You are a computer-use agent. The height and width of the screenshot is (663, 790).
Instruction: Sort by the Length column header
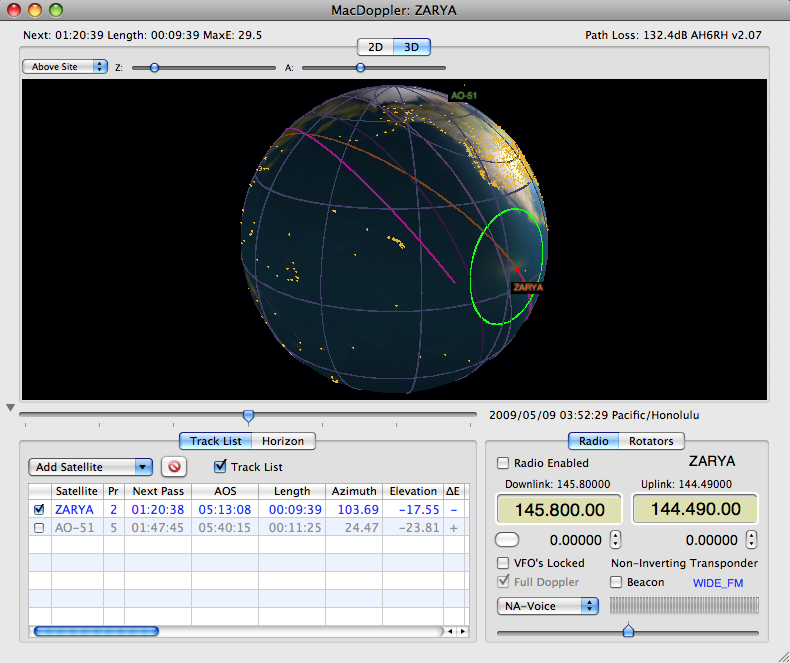pos(292,491)
